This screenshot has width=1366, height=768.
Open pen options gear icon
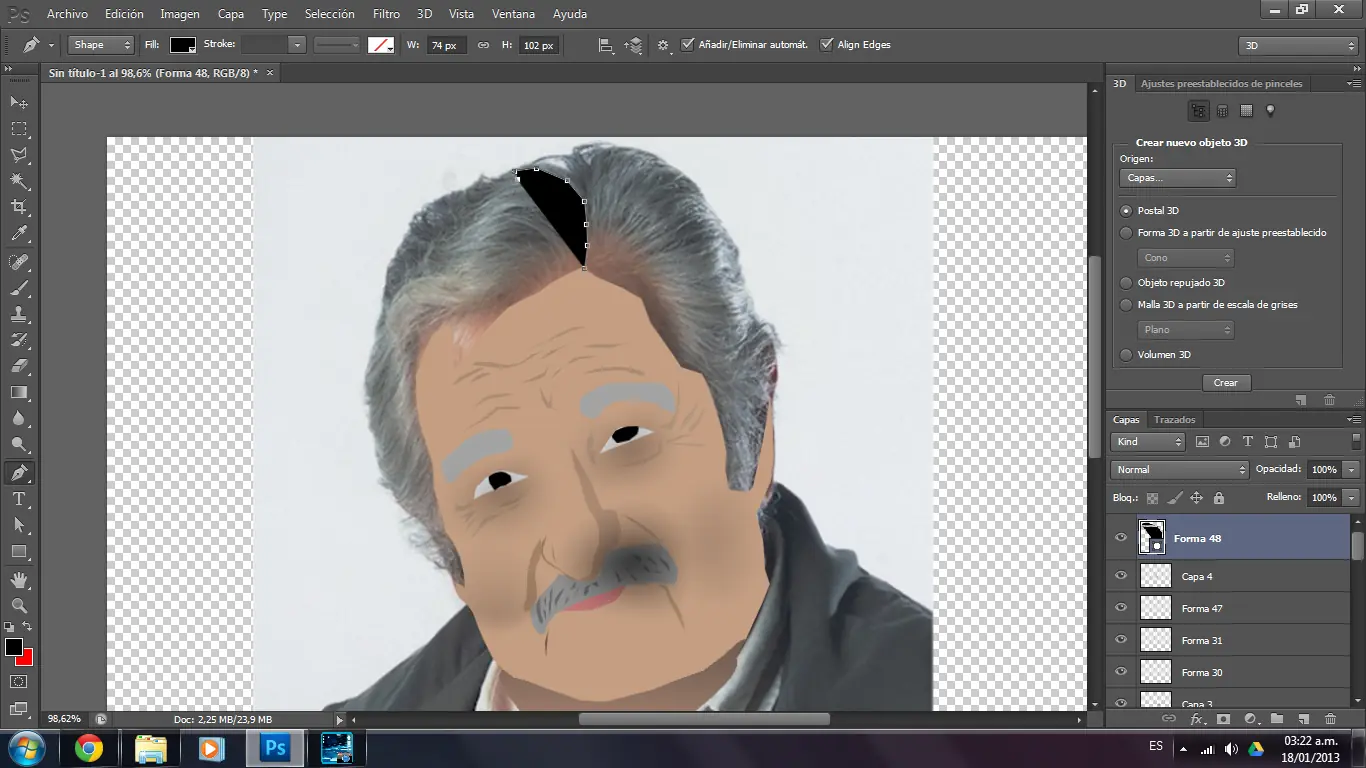(x=663, y=45)
